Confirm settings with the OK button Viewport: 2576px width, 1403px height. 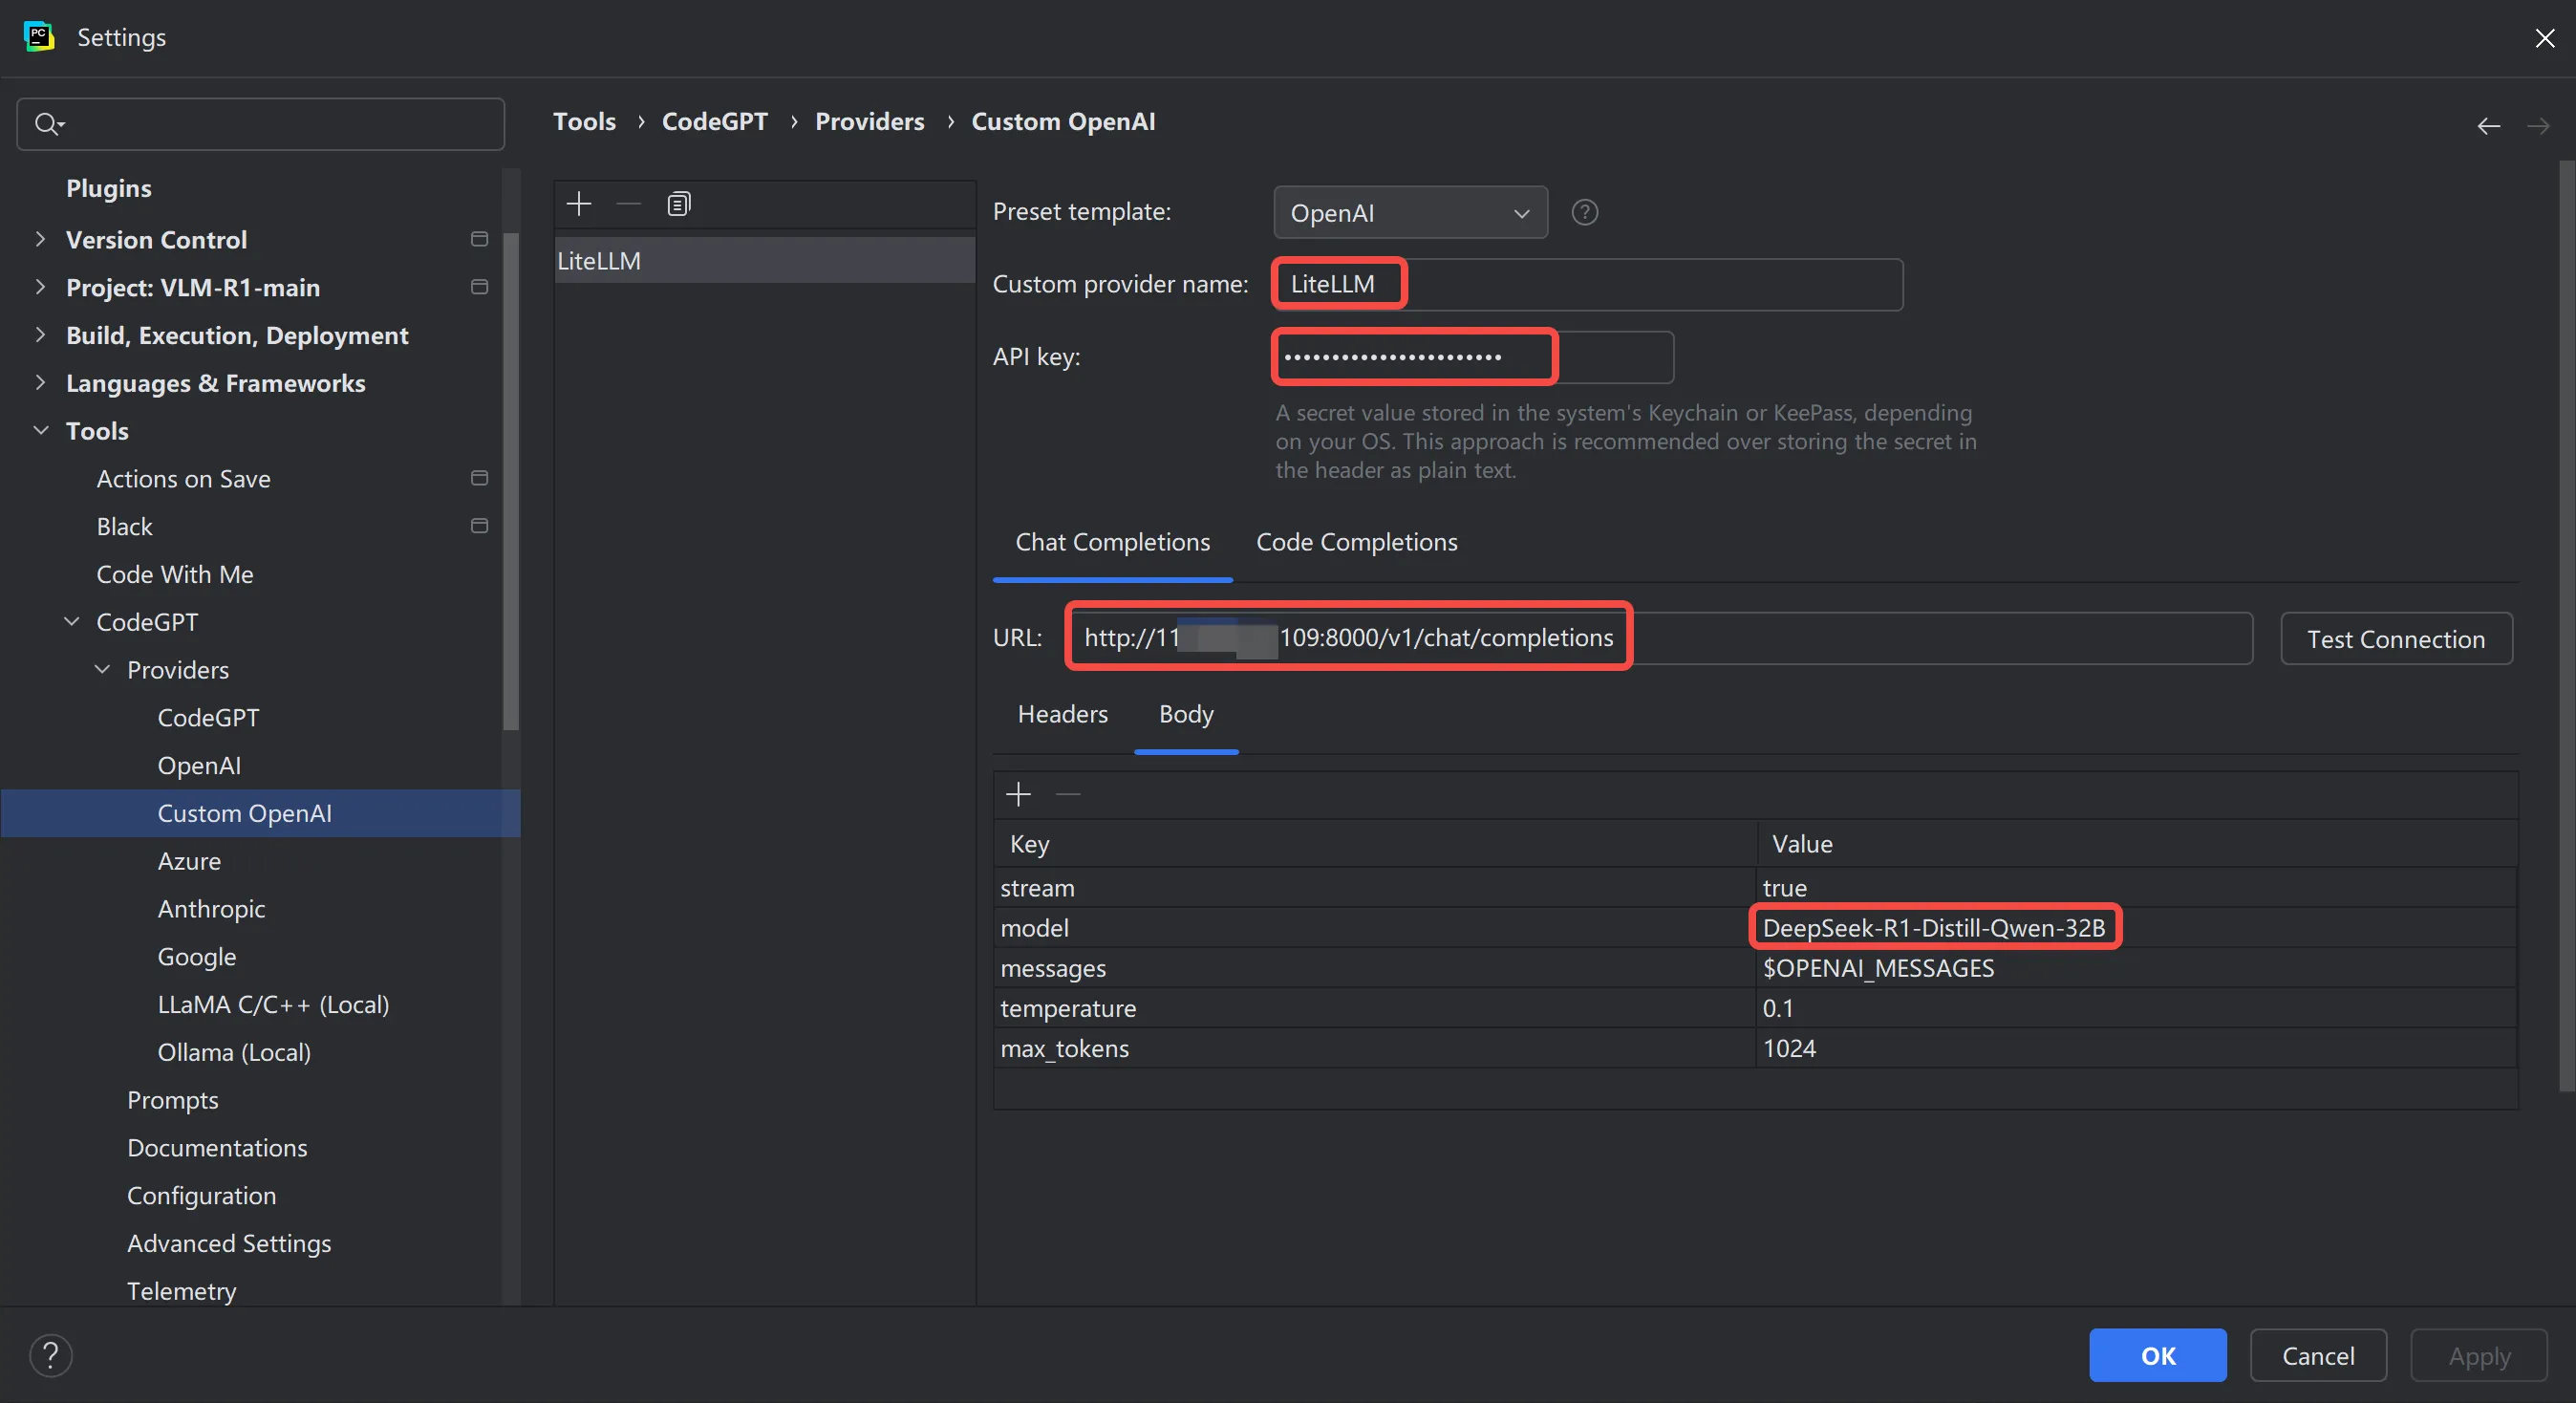(x=2157, y=1356)
